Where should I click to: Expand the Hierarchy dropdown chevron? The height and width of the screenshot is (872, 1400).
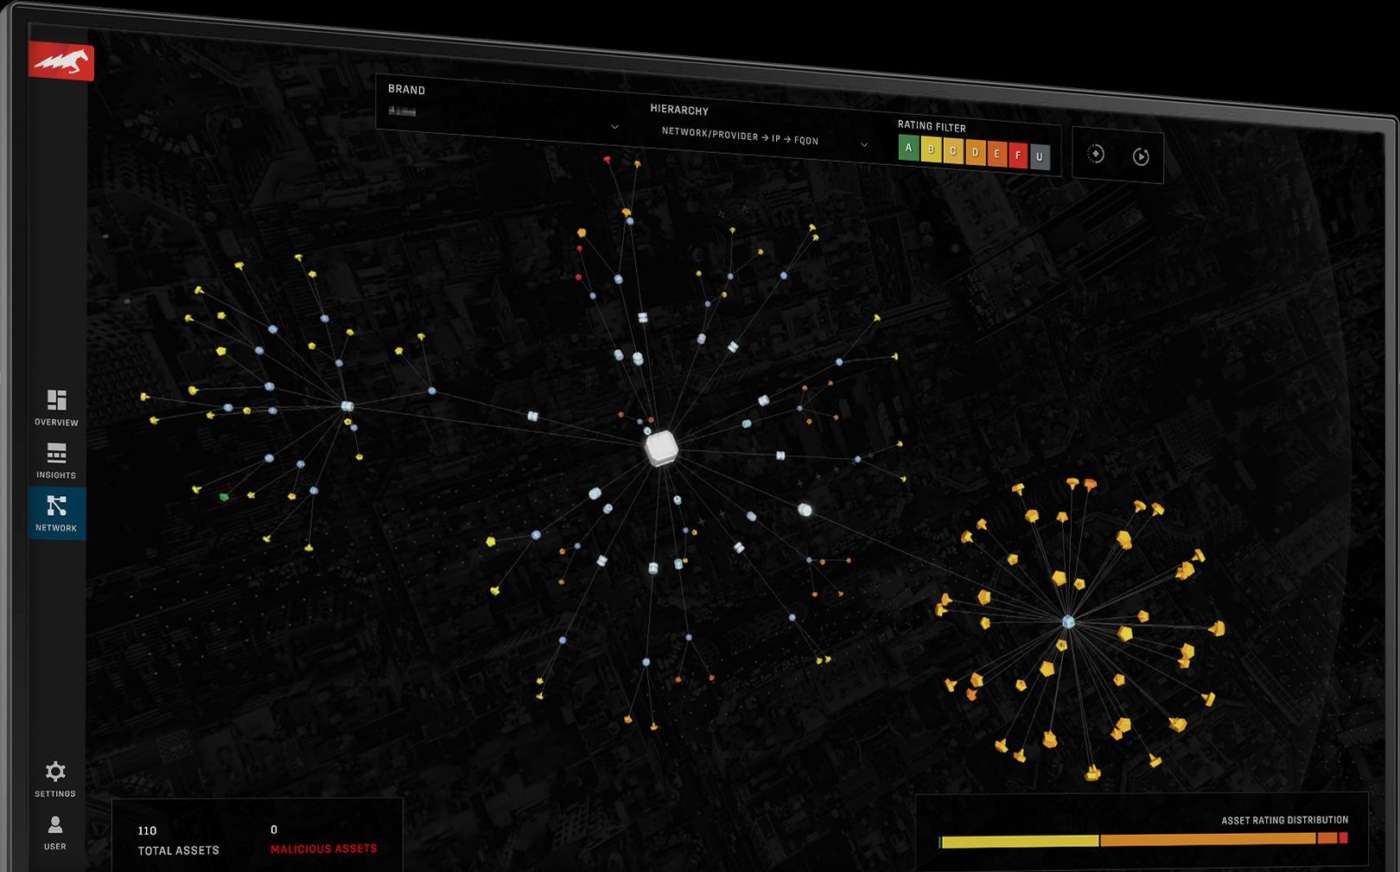864,145
